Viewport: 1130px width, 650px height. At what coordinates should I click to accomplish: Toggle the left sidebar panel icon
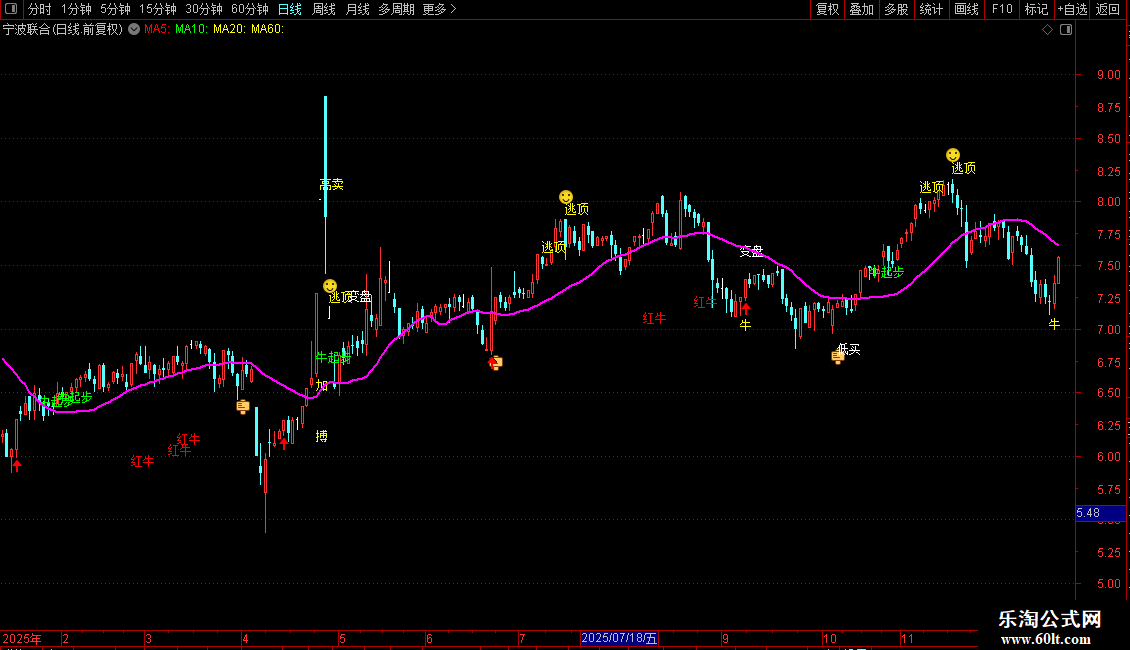[11, 9]
